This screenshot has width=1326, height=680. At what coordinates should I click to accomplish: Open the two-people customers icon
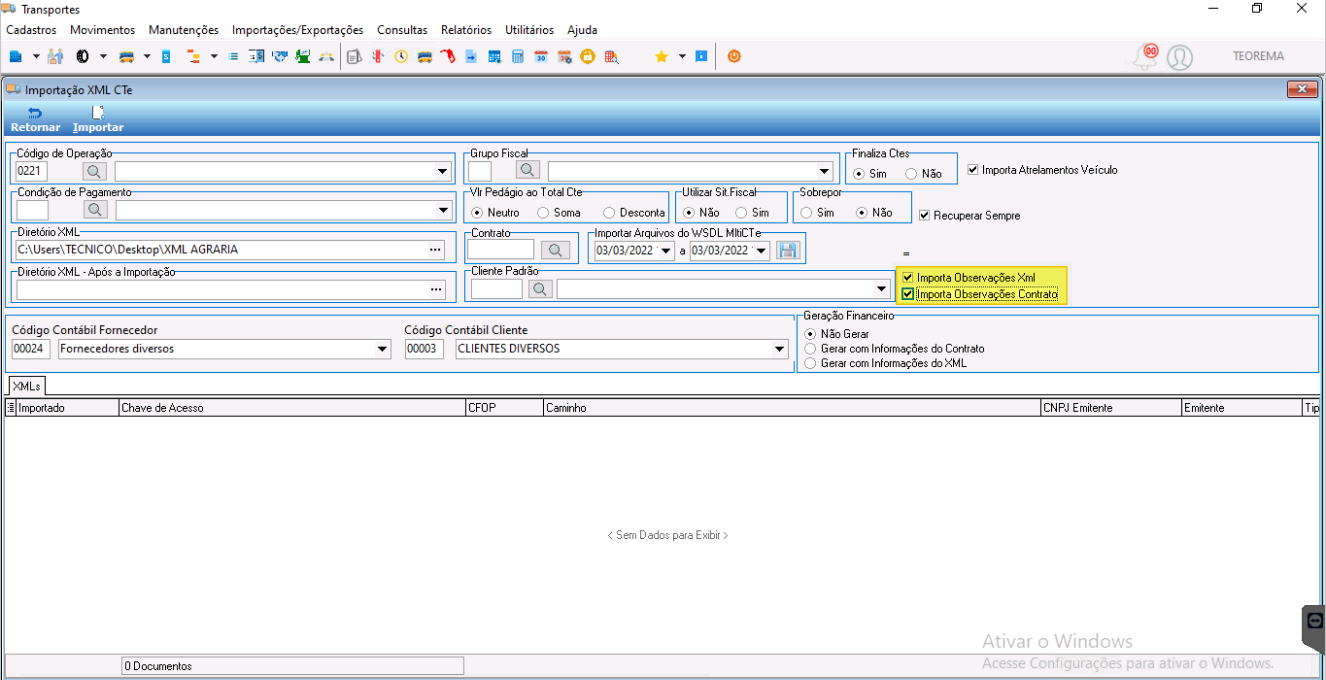click(56, 56)
